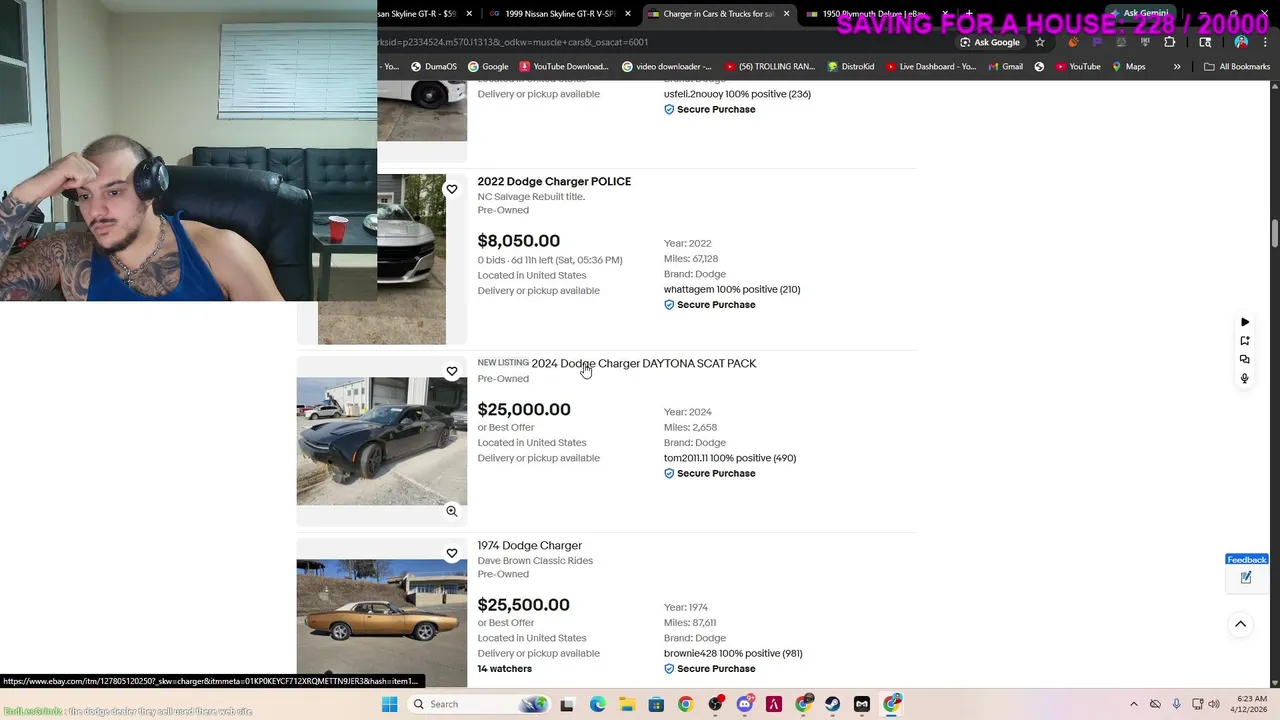Open the YouTube bookmark next to Maps
This screenshot has width=1280, height=720.
pyautogui.click(x=1077, y=67)
